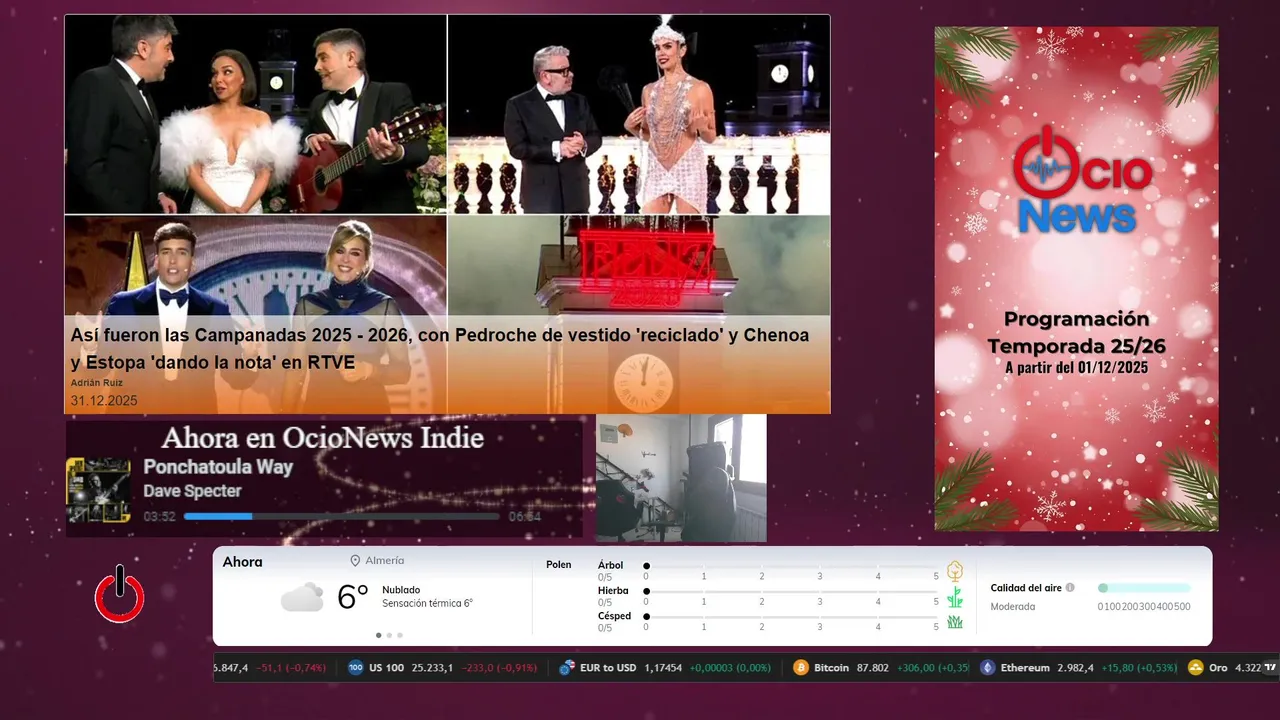
Task: Click the Ahora weather heading
Action: click(242, 562)
